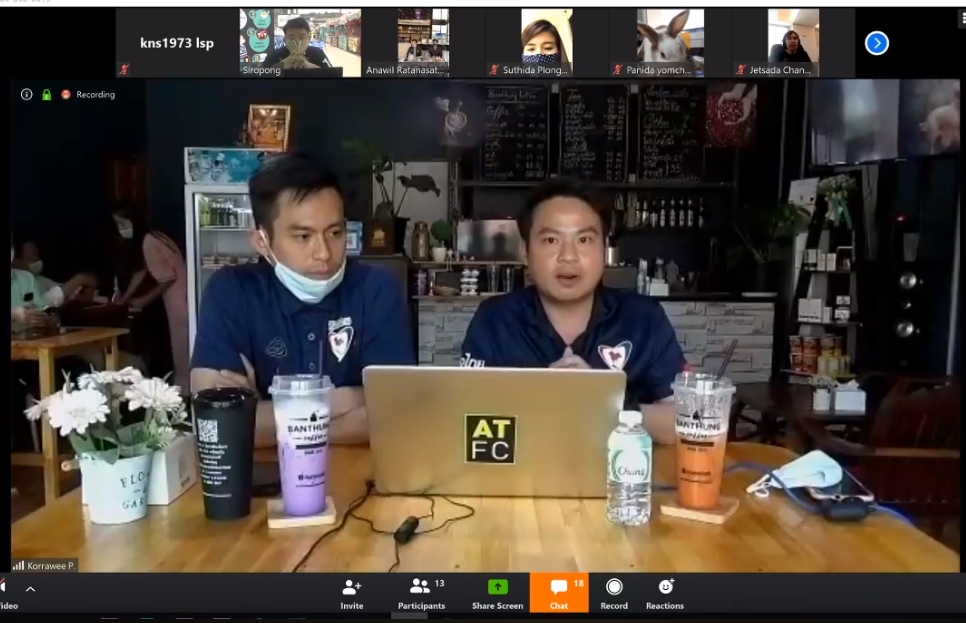Show next participants with blue arrow
Image resolution: width=966 pixels, height=623 pixels.
876,43
